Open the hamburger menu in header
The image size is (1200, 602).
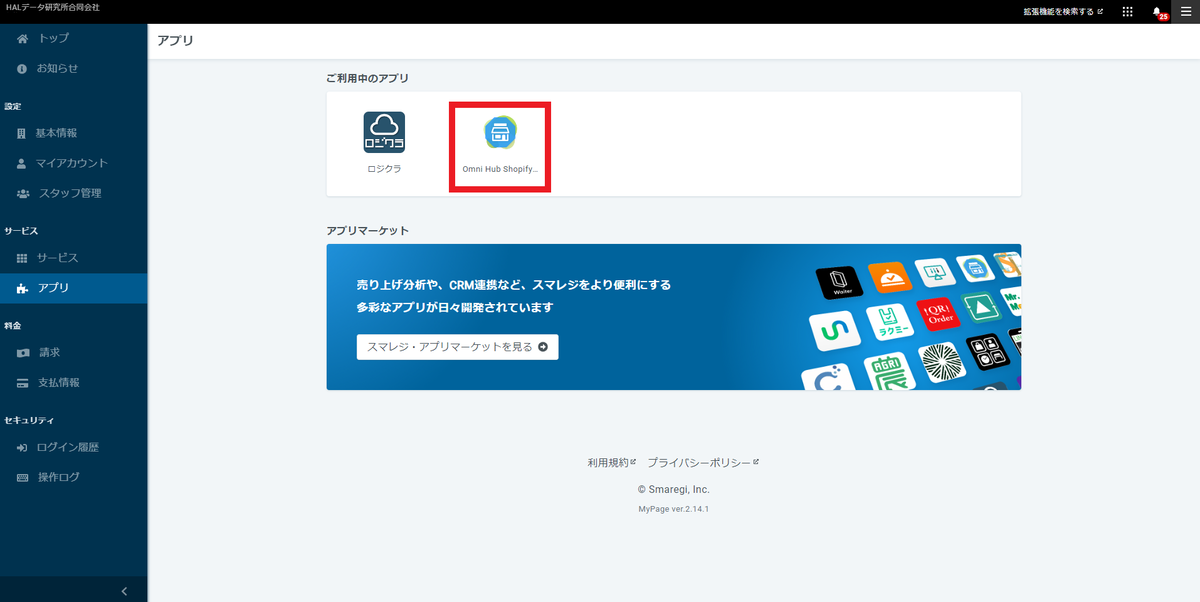[1186, 12]
